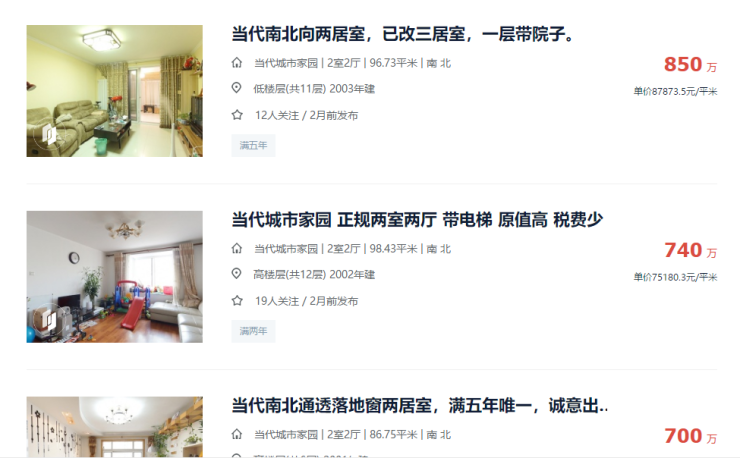Screen dimensions: 740x458
Task: Click the house icon in the 86.75平米 listing
Action: pos(237,434)
